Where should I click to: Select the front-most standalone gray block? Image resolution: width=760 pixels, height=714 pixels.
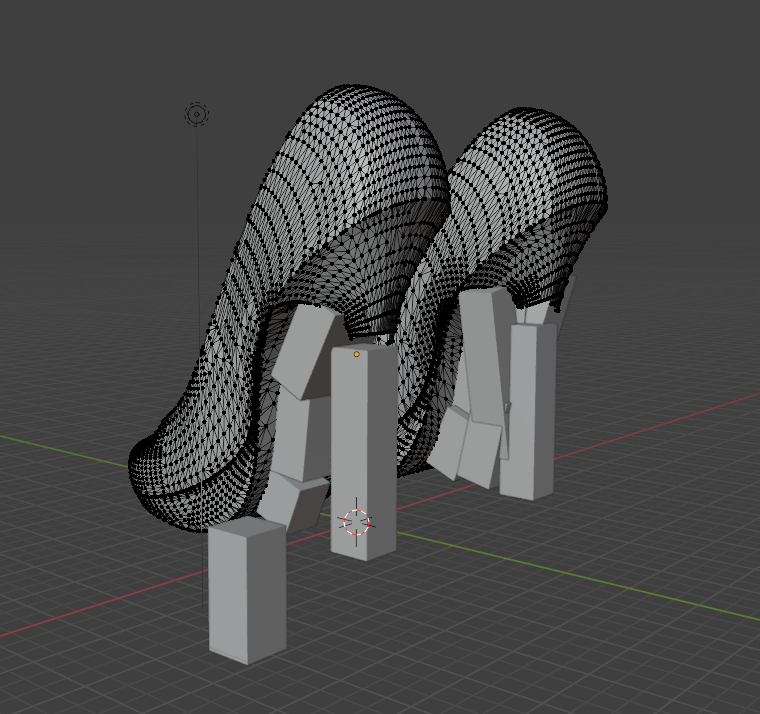pos(247,590)
